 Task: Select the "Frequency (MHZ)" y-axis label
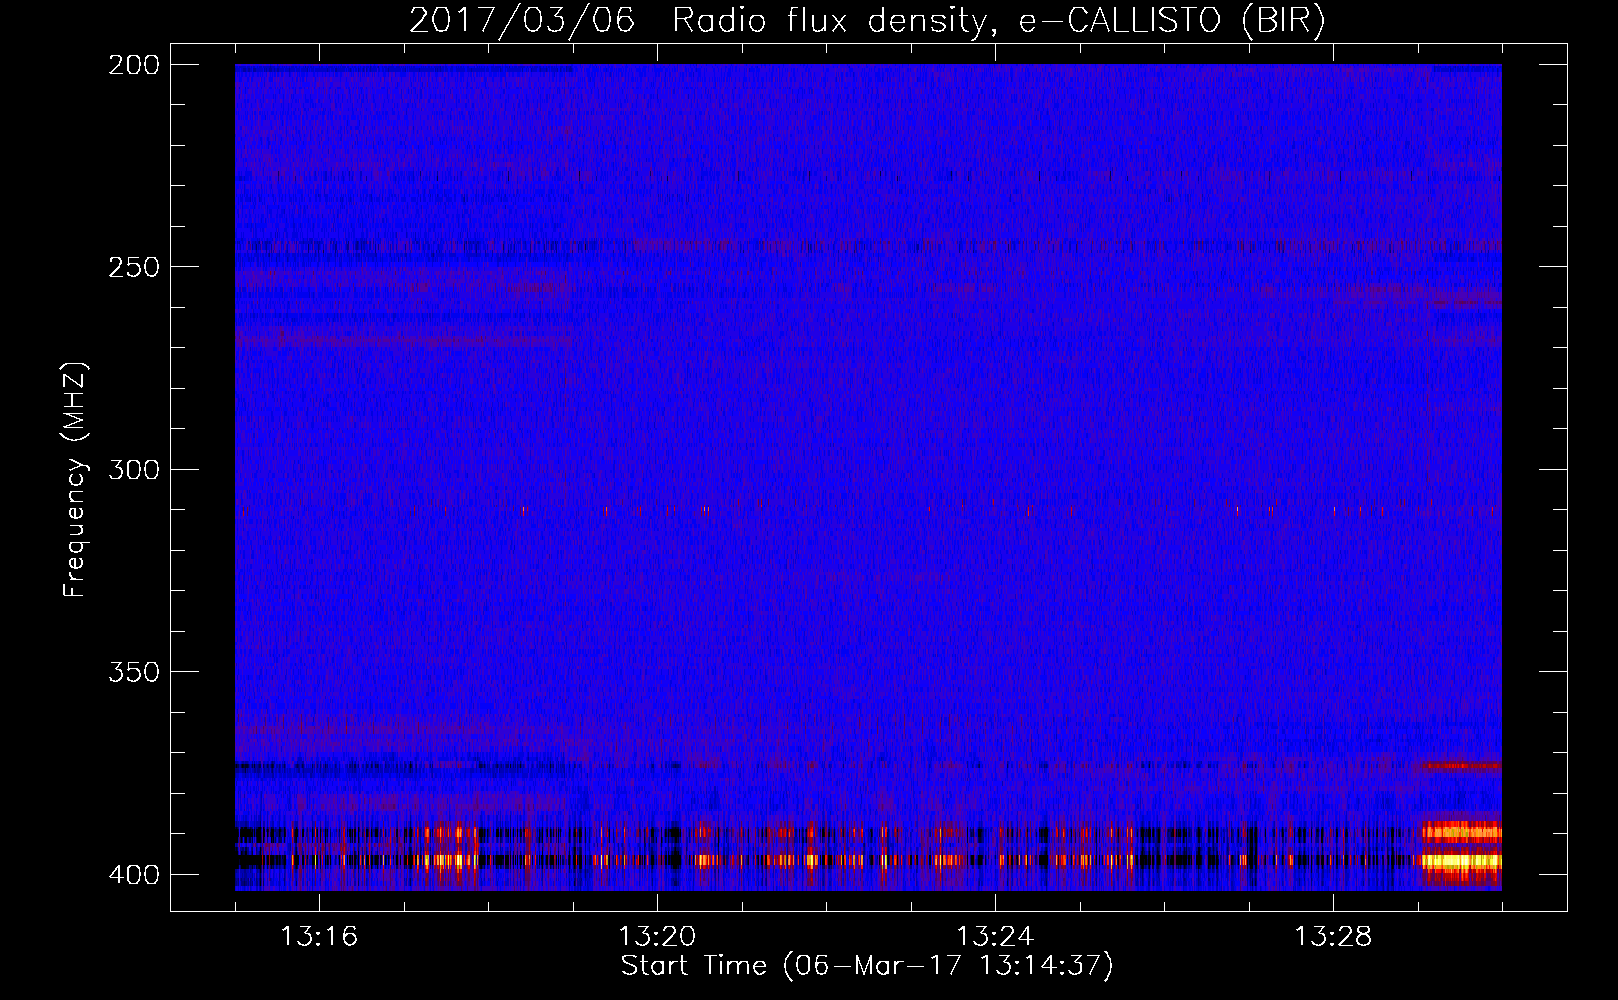75,480
